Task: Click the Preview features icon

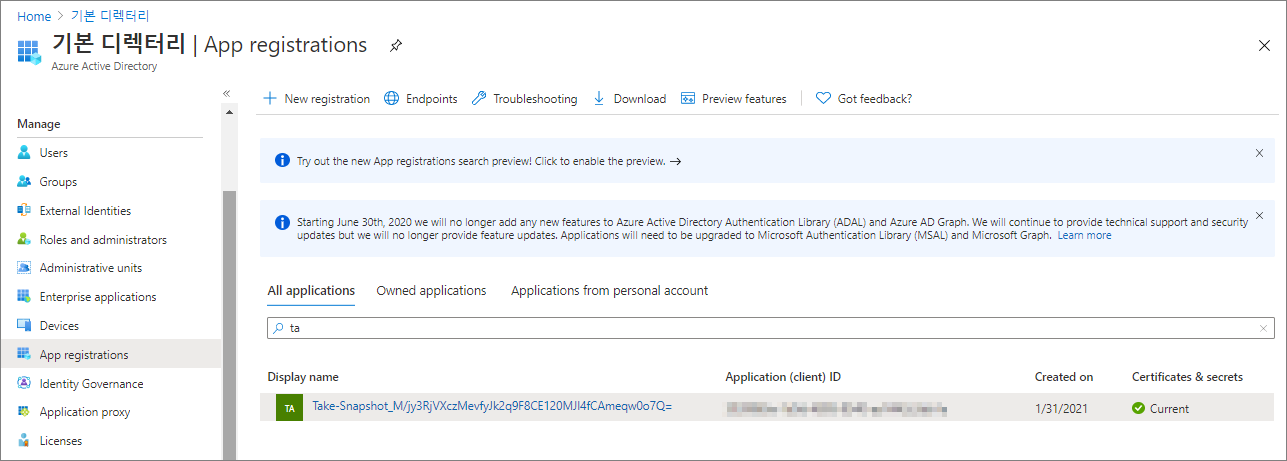Action: click(687, 99)
